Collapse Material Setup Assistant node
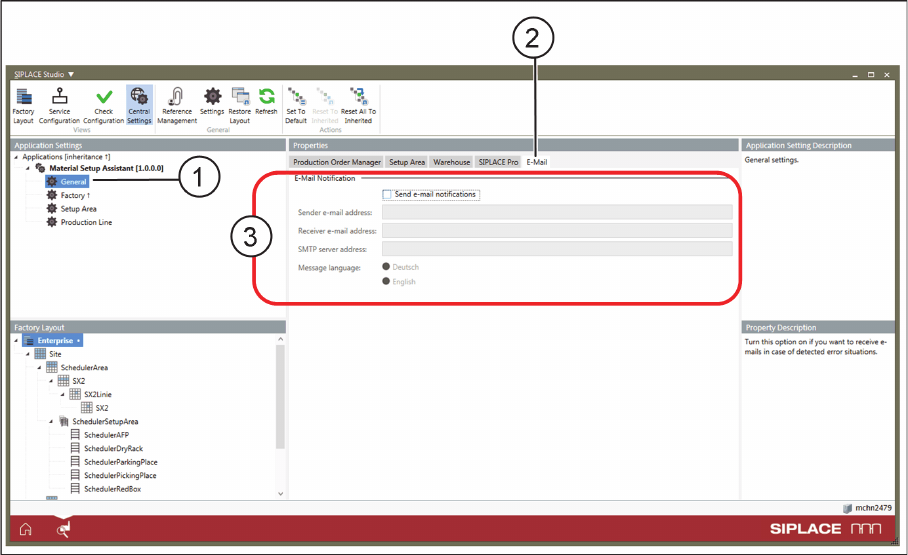 [x=27, y=169]
